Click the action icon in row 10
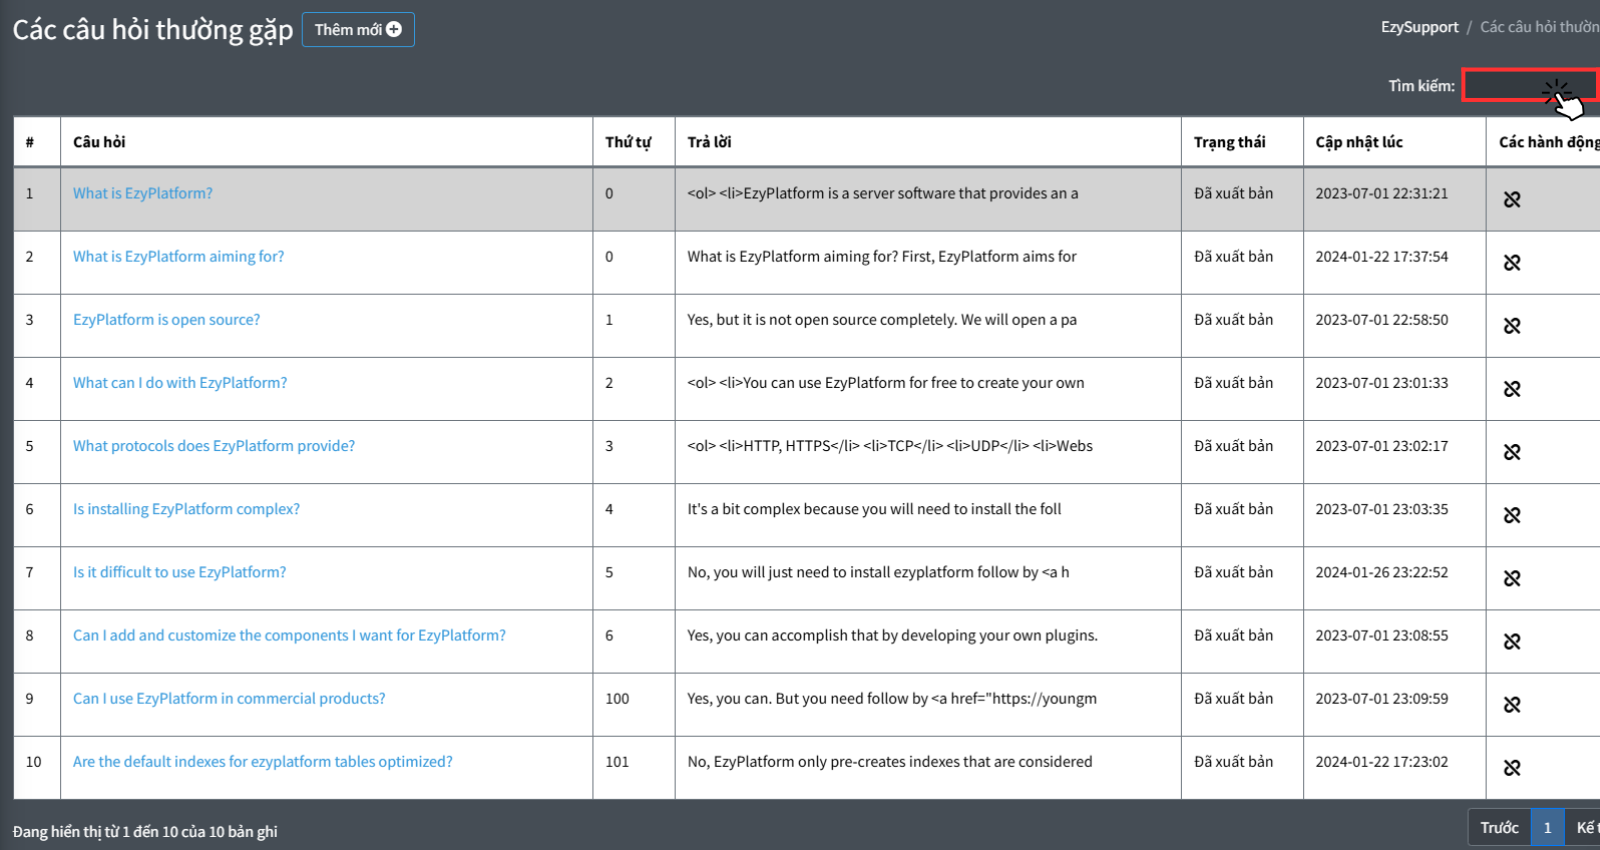Screen dimensions: 1600x850 click(1512, 767)
